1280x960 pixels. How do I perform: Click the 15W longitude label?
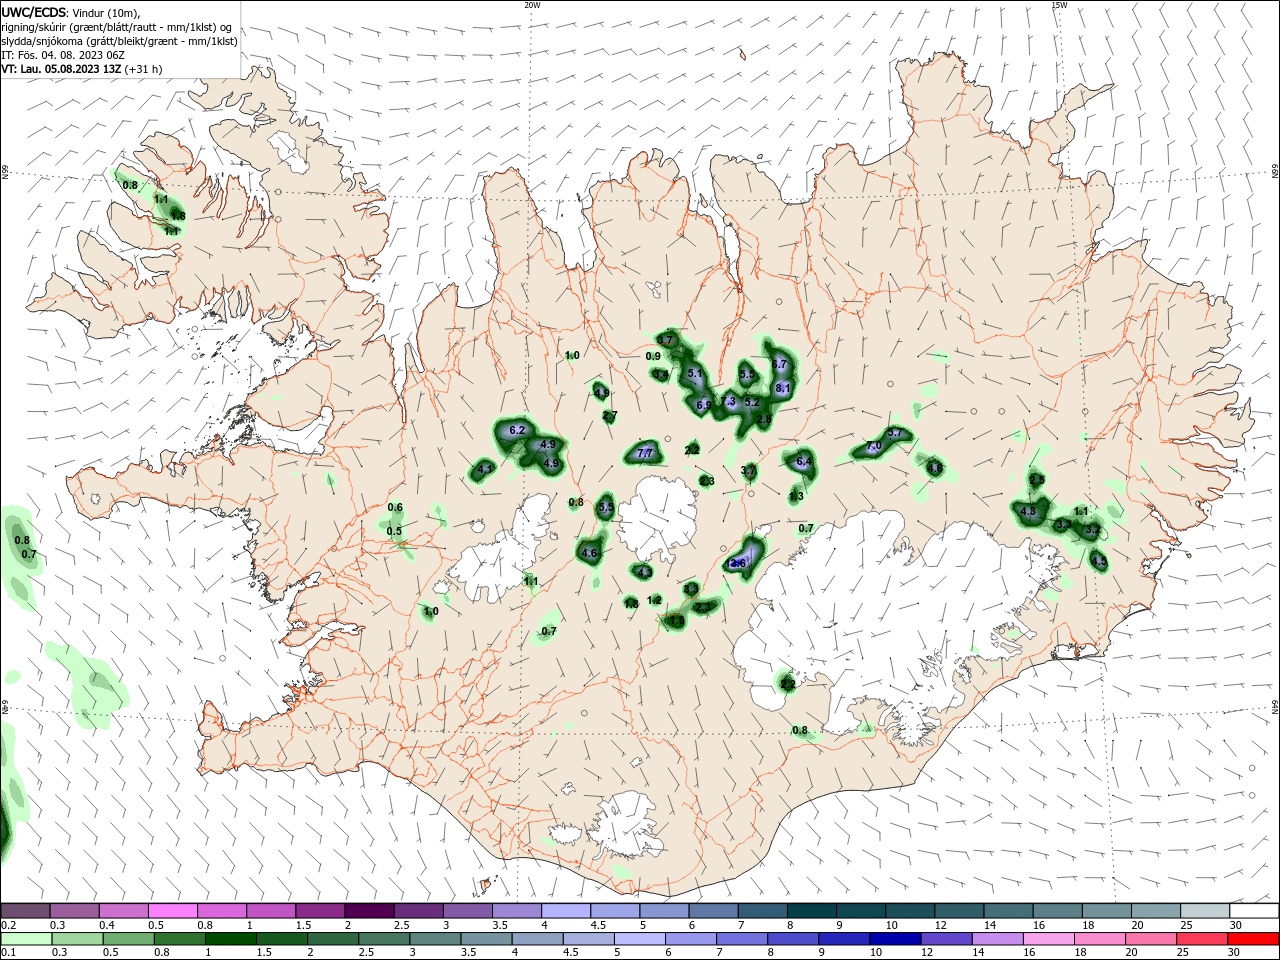(x=1058, y=5)
